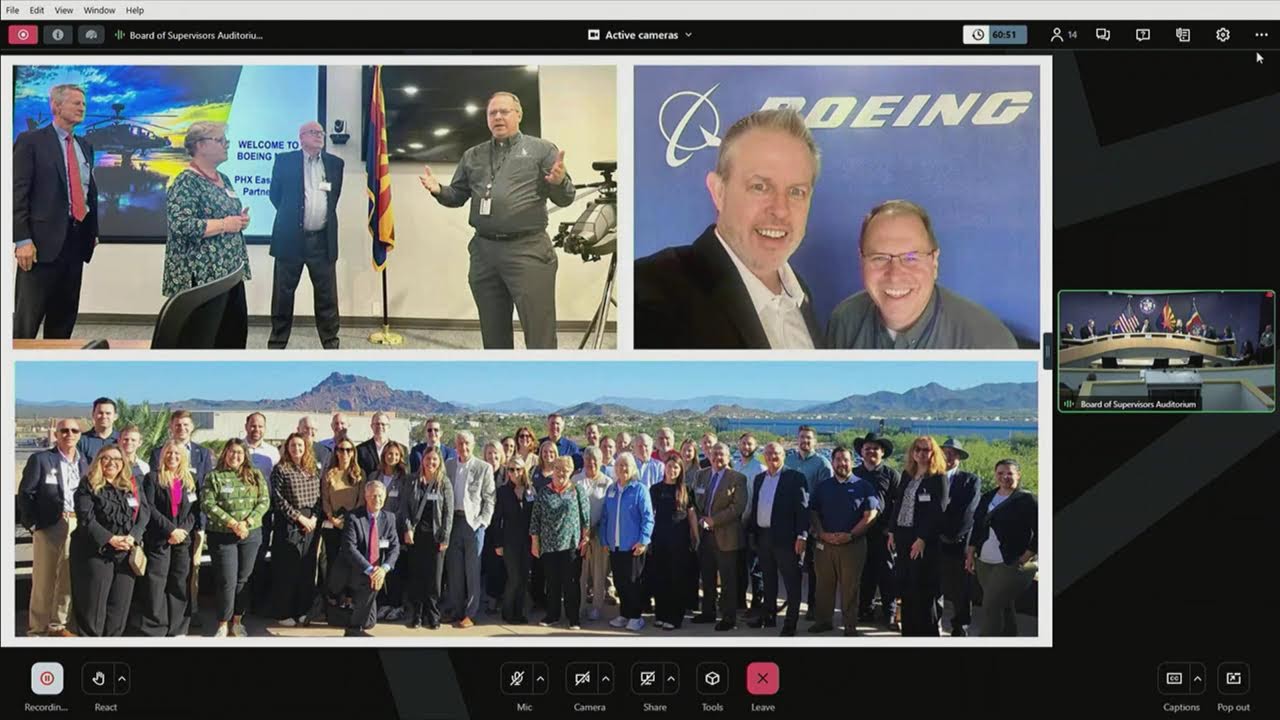The width and height of the screenshot is (1280, 720).
Task: Click the shared Boeing photo collage content
Action: (x=526, y=351)
